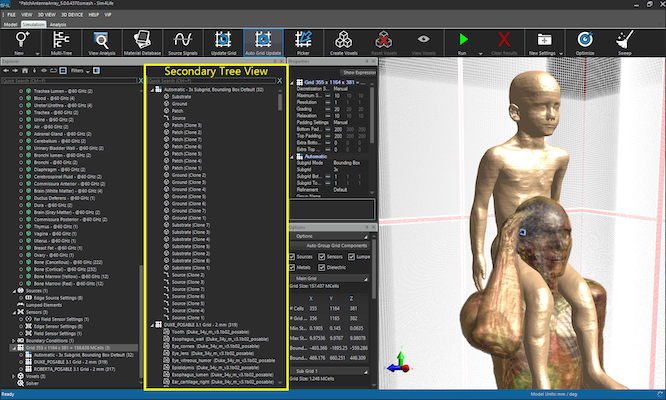Click the Update Grid icon

point(223,40)
